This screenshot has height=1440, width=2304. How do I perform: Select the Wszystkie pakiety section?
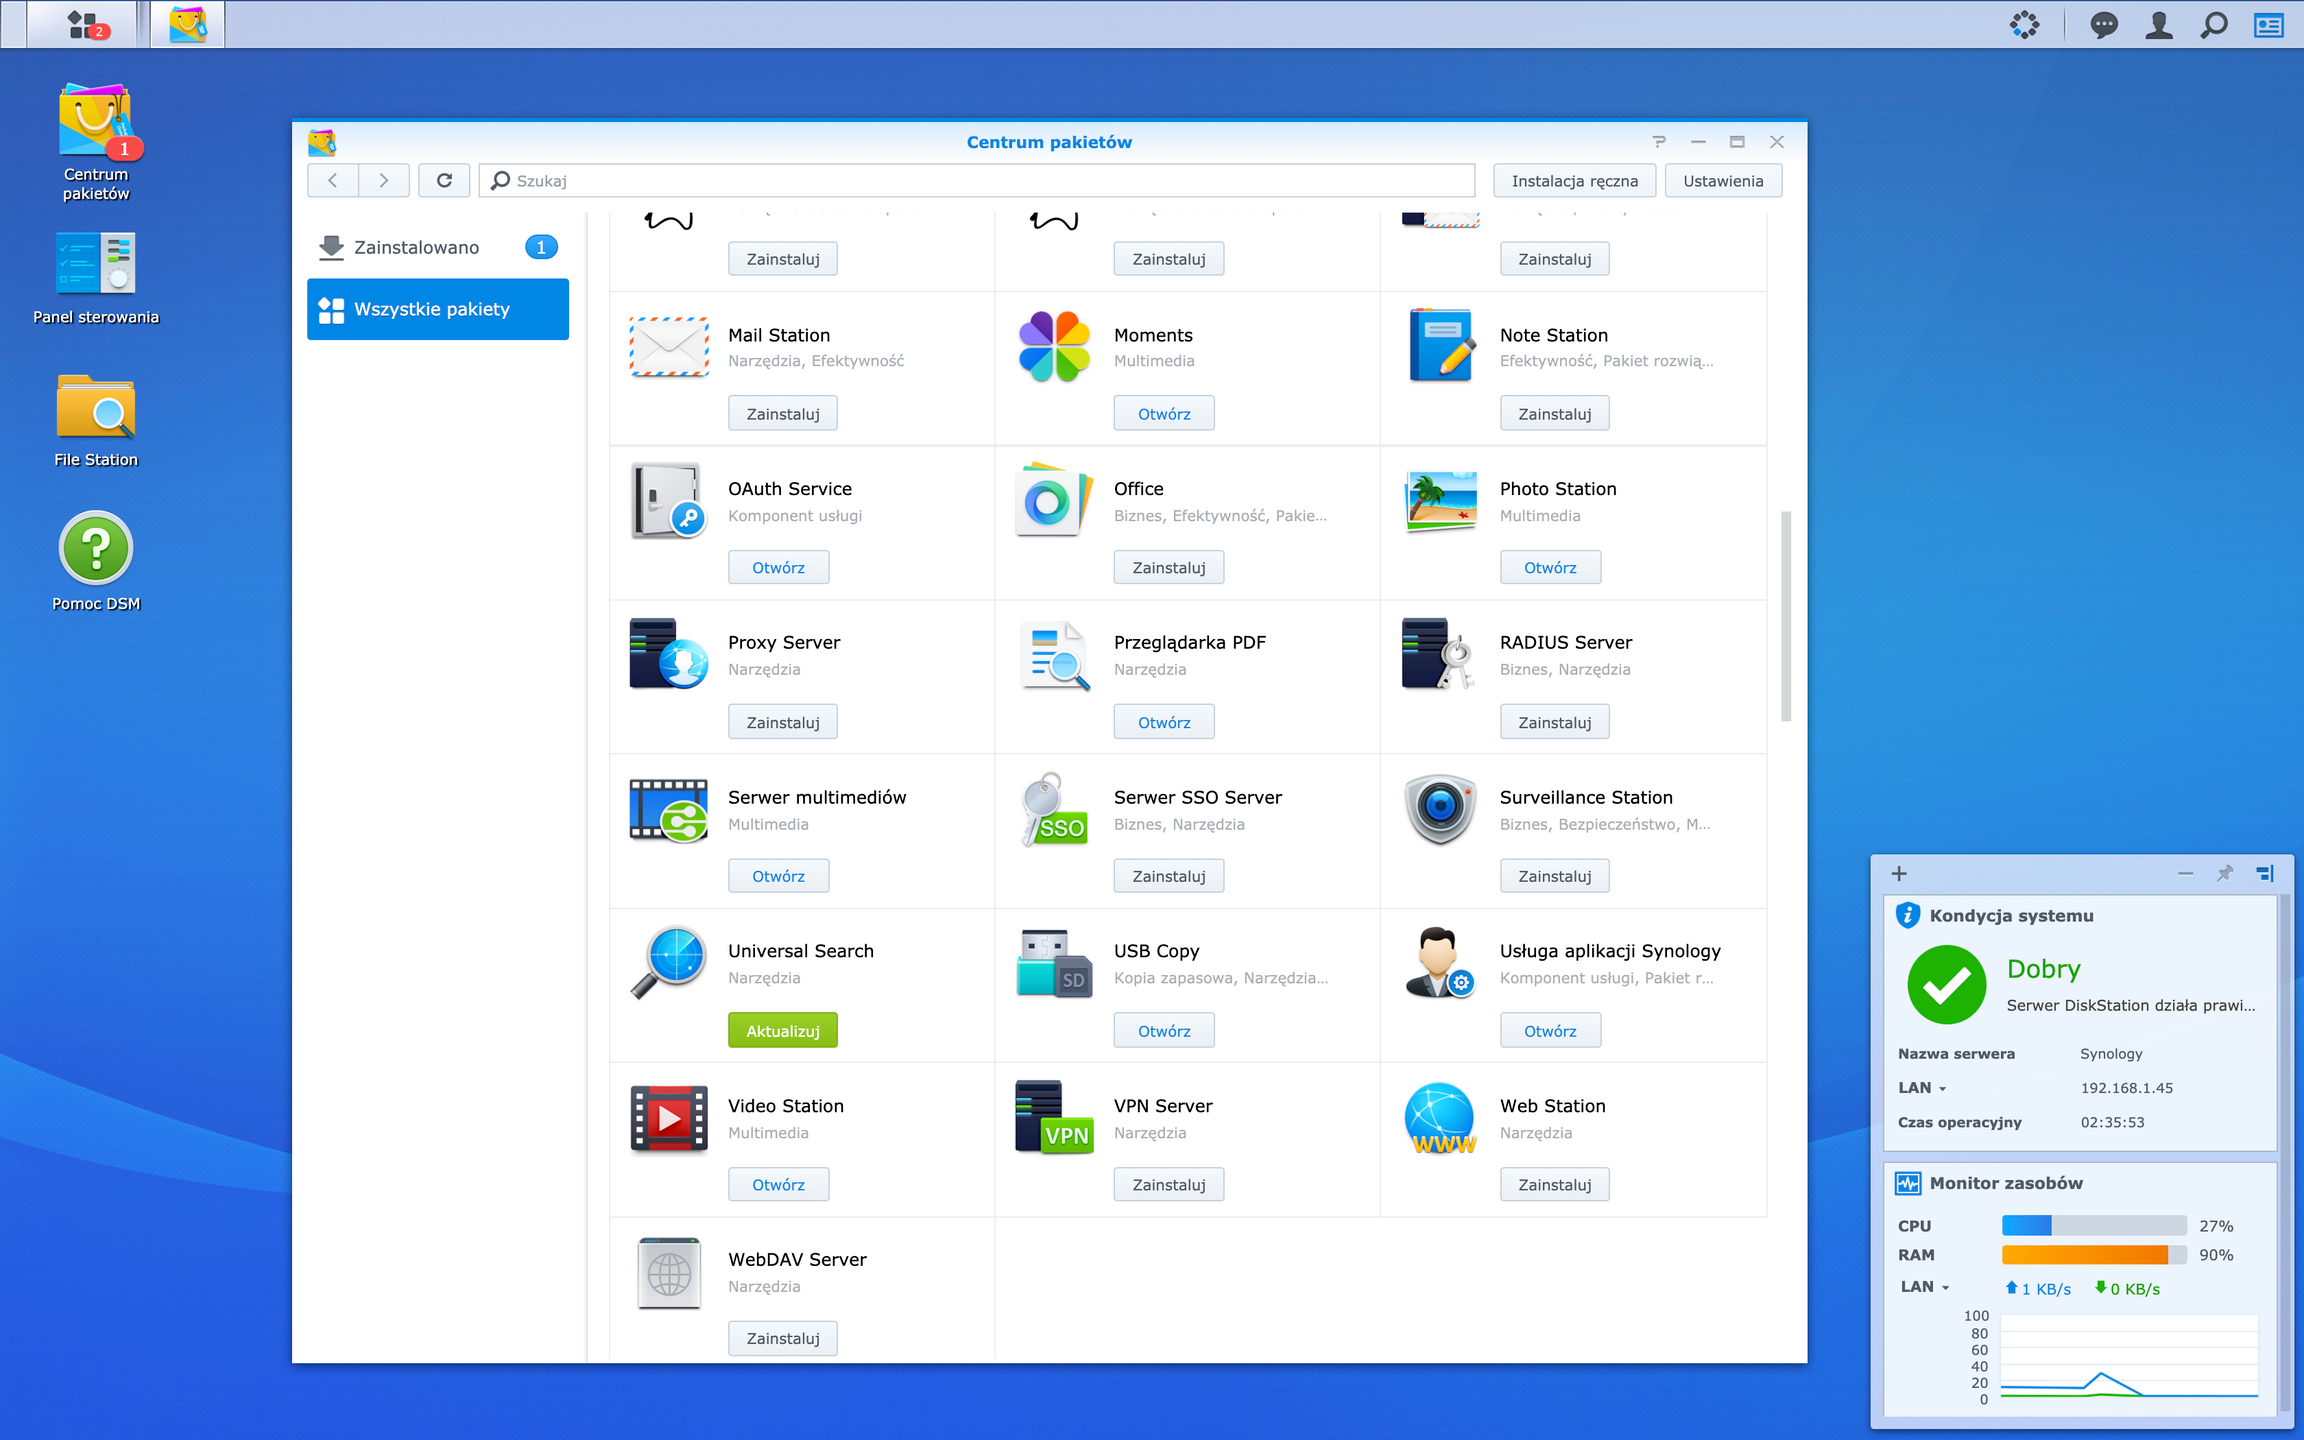point(438,309)
